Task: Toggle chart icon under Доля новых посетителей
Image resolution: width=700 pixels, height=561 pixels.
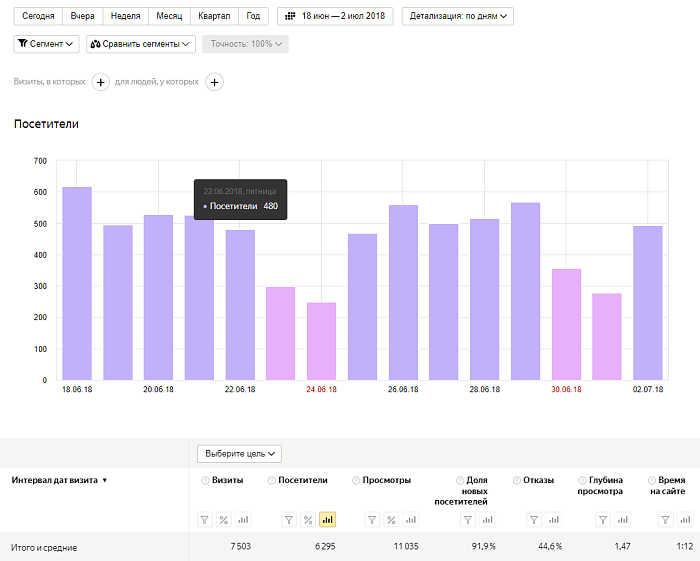Action: click(488, 520)
